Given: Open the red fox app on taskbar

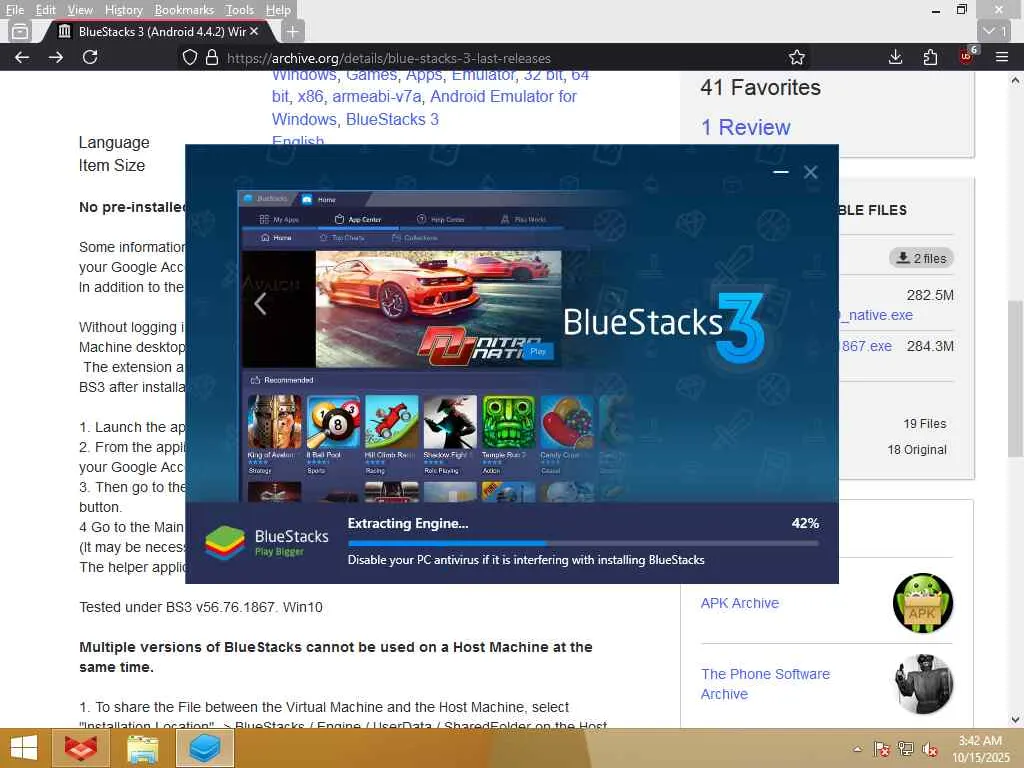Looking at the screenshot, I should pyautogui.click(x=80, y=748).
